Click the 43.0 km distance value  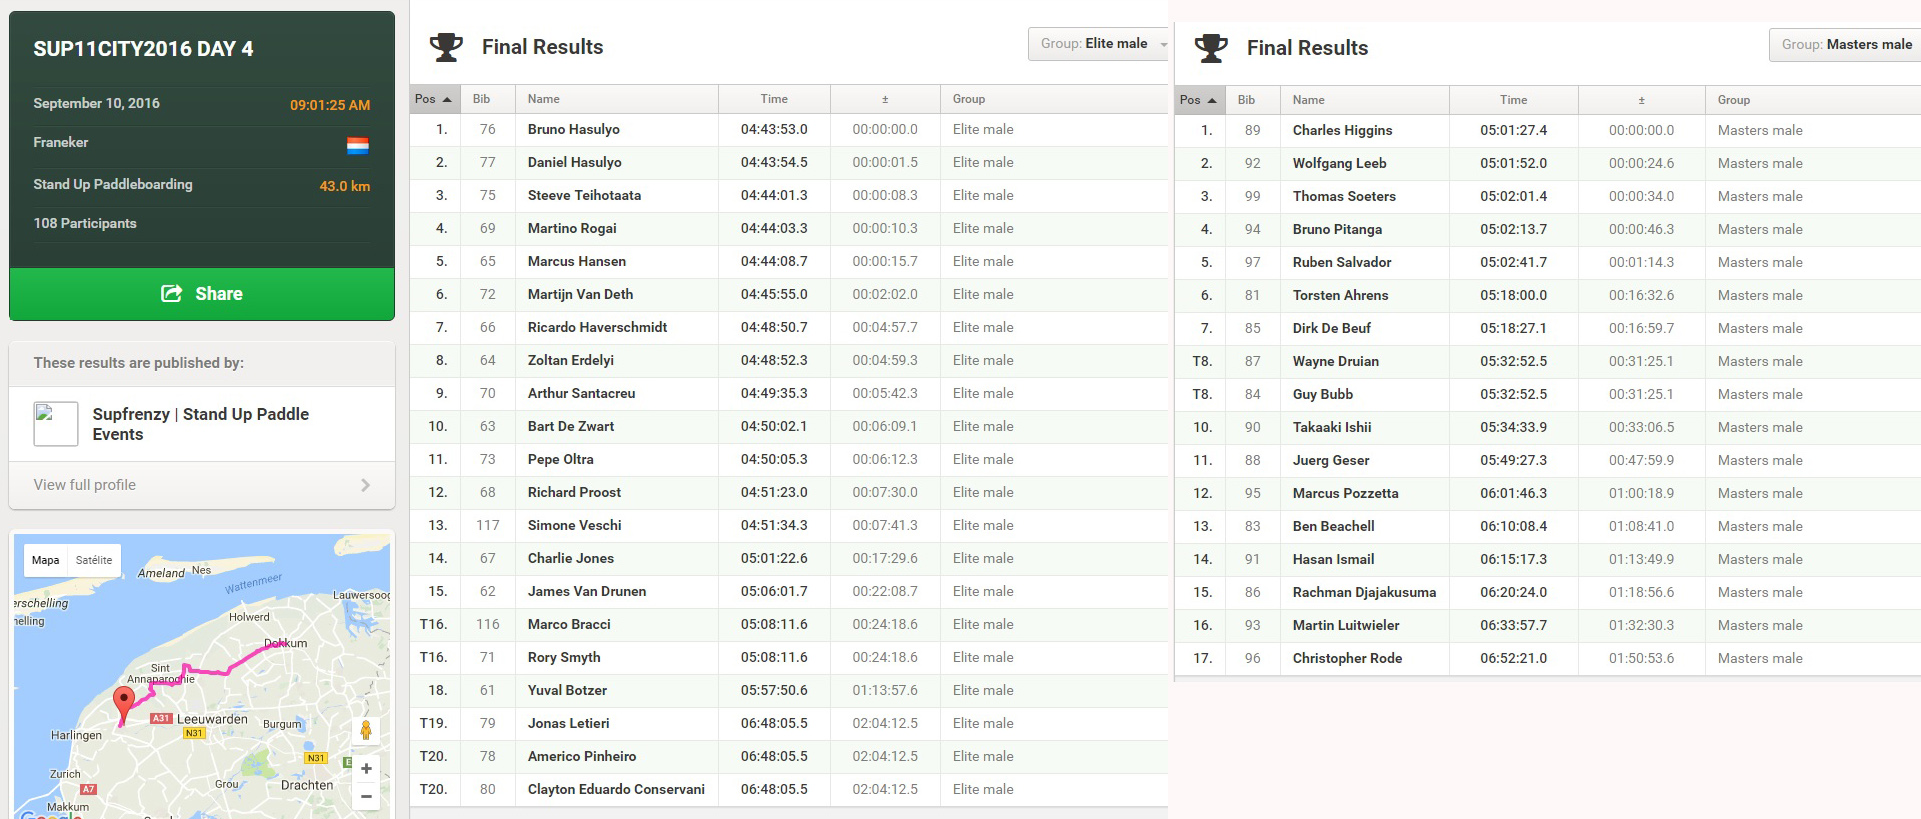[x=345, y=186]
